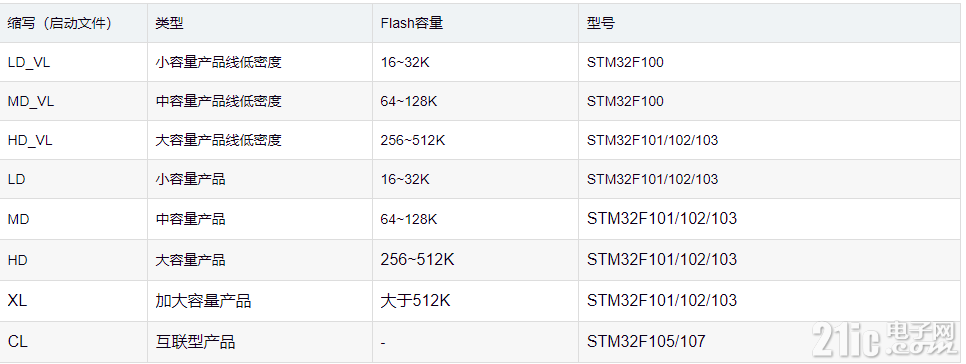The height and width of the screenshot is (364, 966).
Task: Select the MD_VL abbreviation cell
Action: (31, 101)
